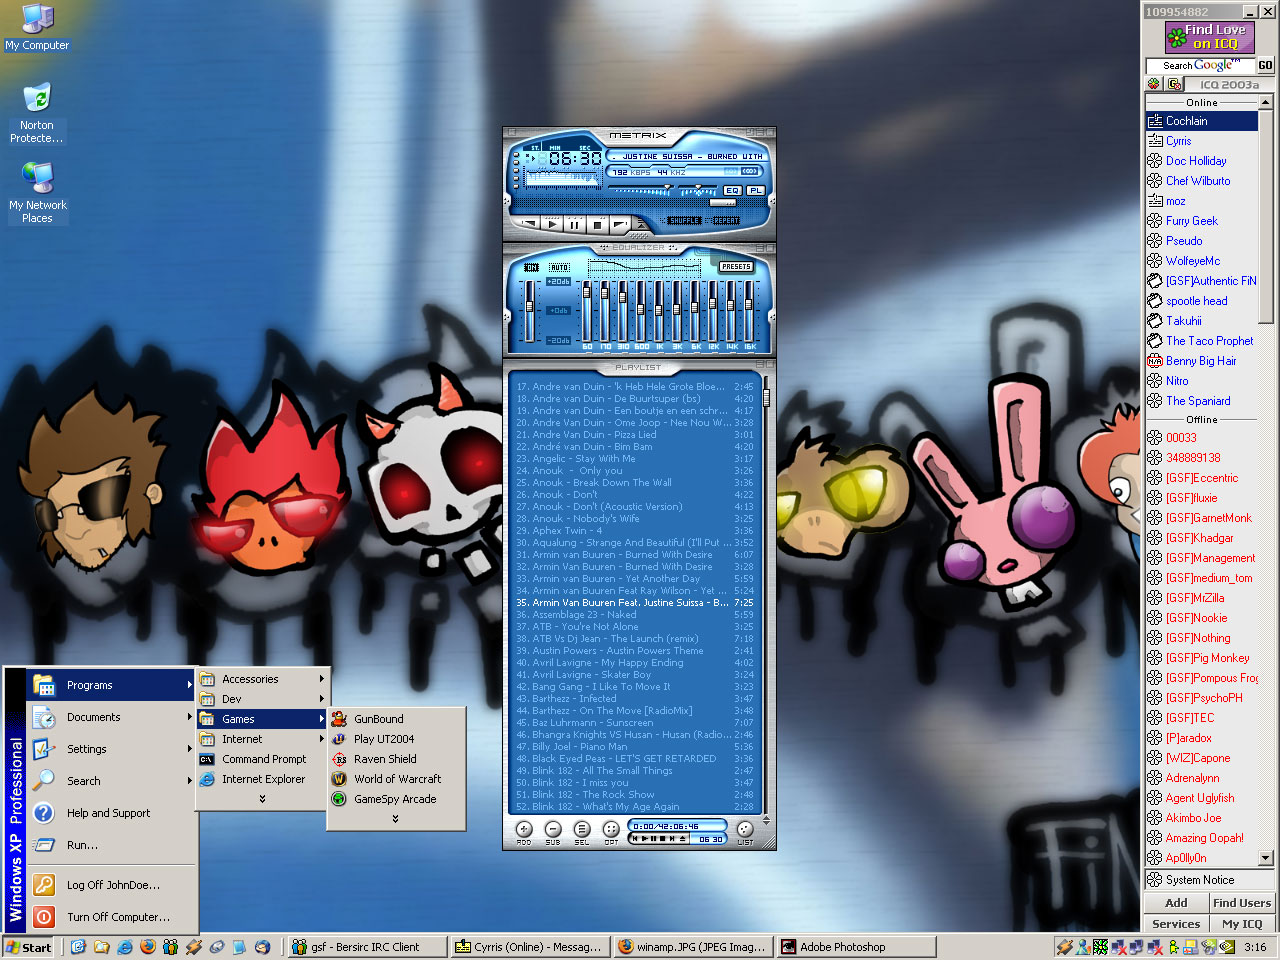Select track 36 Assemblage 23 - Naked
This screenshot has height=960, width=1280.
(x=635, y=615)
